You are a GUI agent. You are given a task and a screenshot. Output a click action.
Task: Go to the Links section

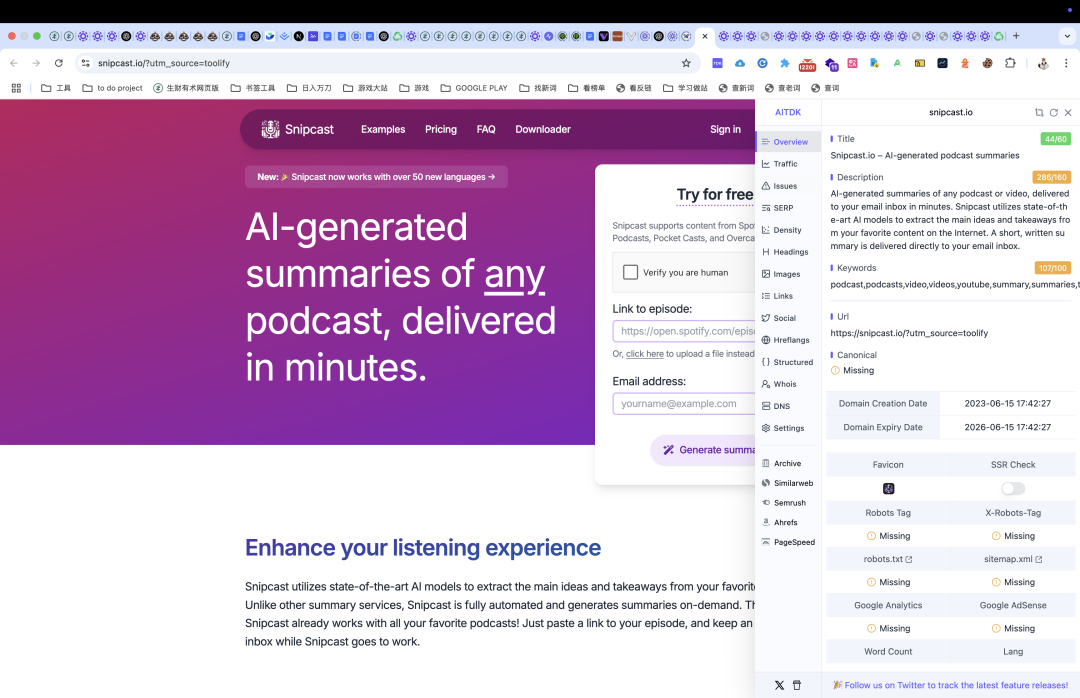pyautogui.click(x=789, y=296)
